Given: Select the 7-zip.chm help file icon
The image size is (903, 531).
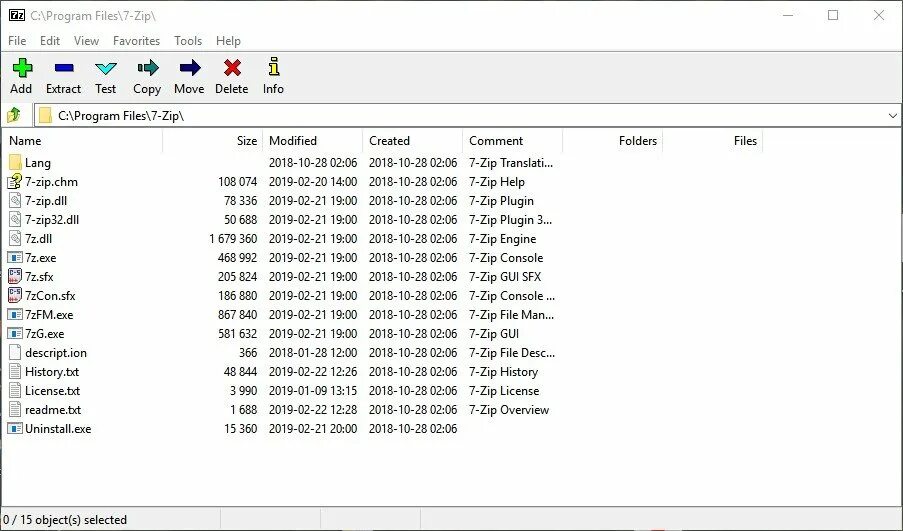Looking at the screenshot, I should tap(14, 181).
